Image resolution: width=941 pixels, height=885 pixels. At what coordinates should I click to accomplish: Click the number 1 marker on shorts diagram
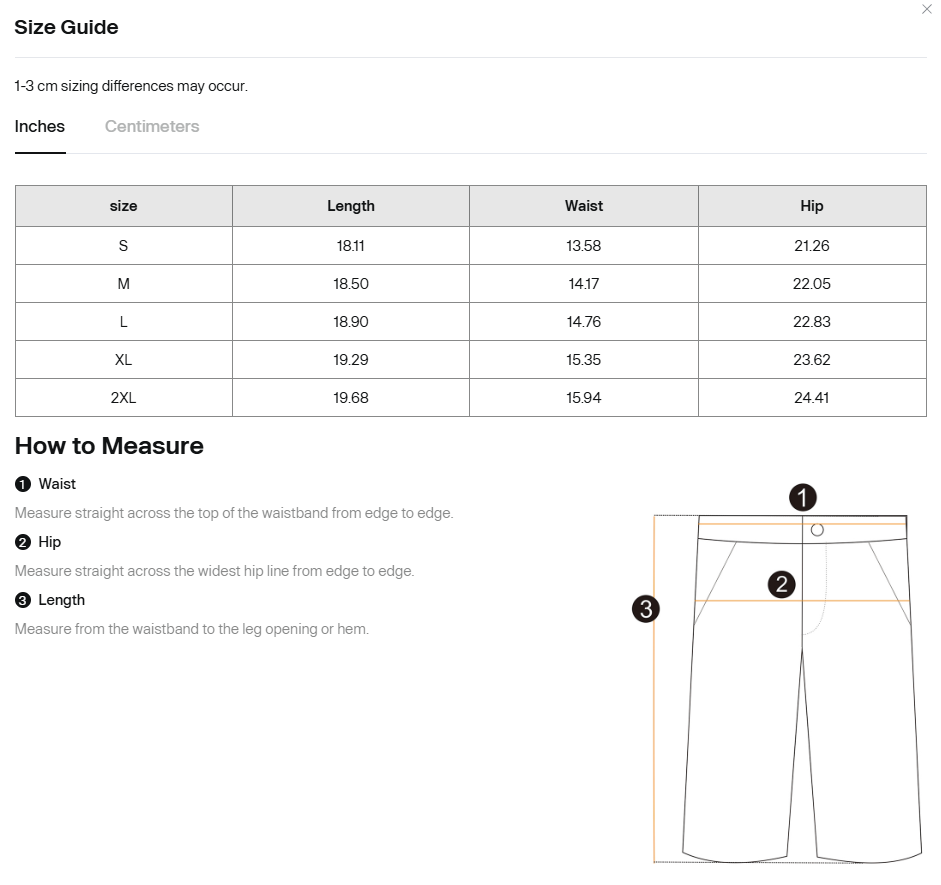[802, 497]
